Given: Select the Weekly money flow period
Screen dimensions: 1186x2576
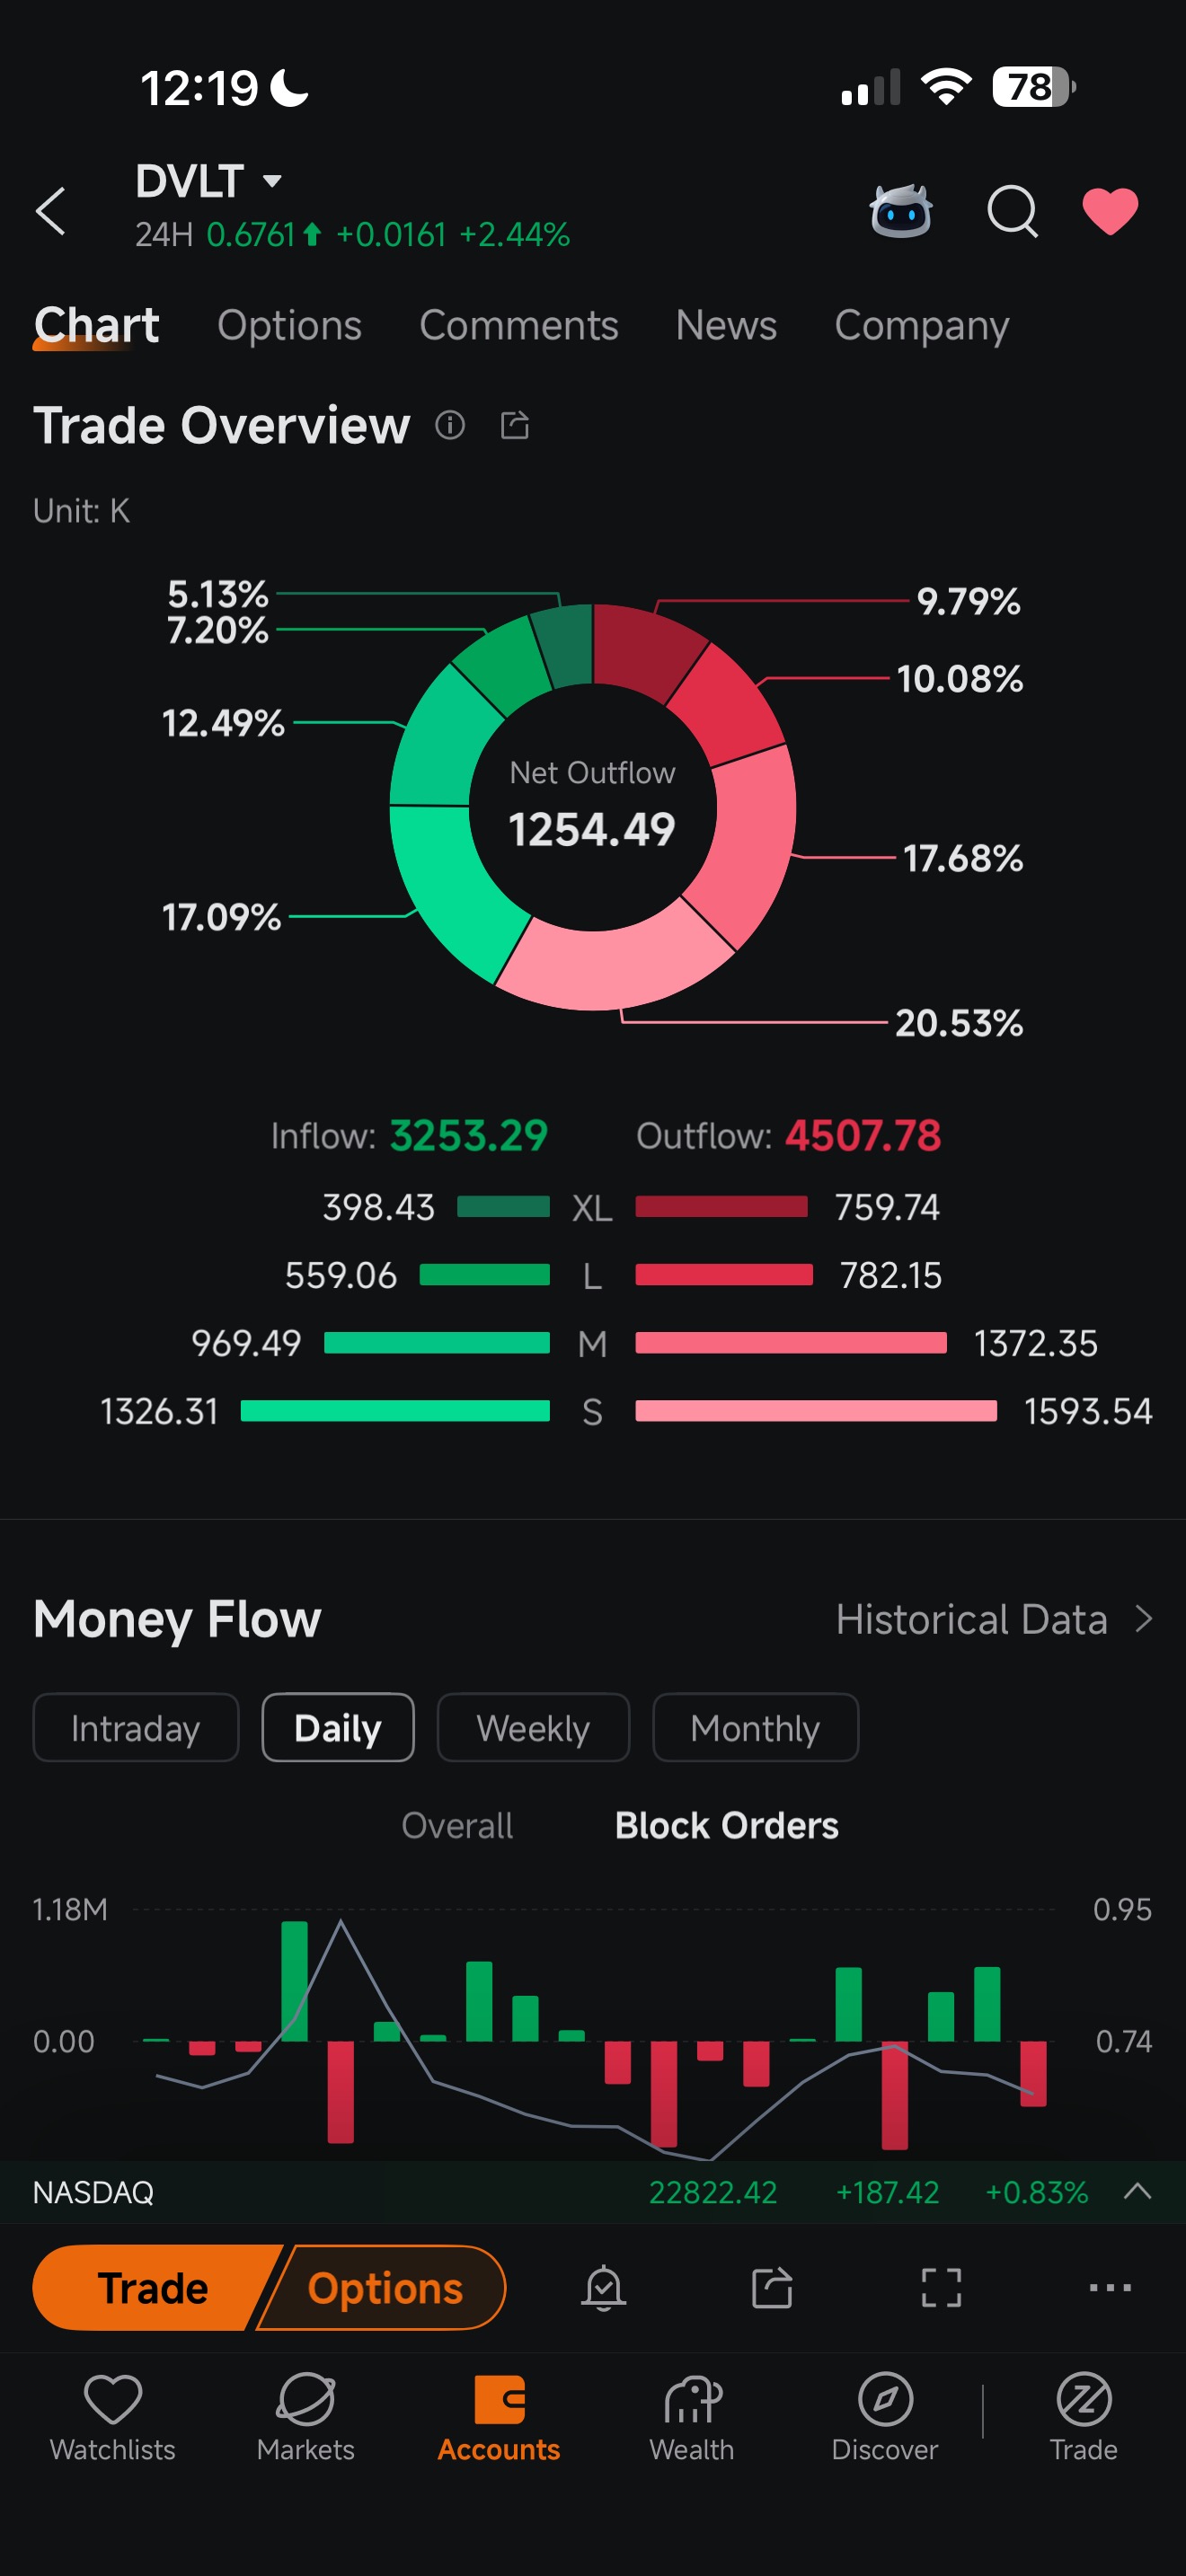Looking at the screenshot, I should [533, 1727].
